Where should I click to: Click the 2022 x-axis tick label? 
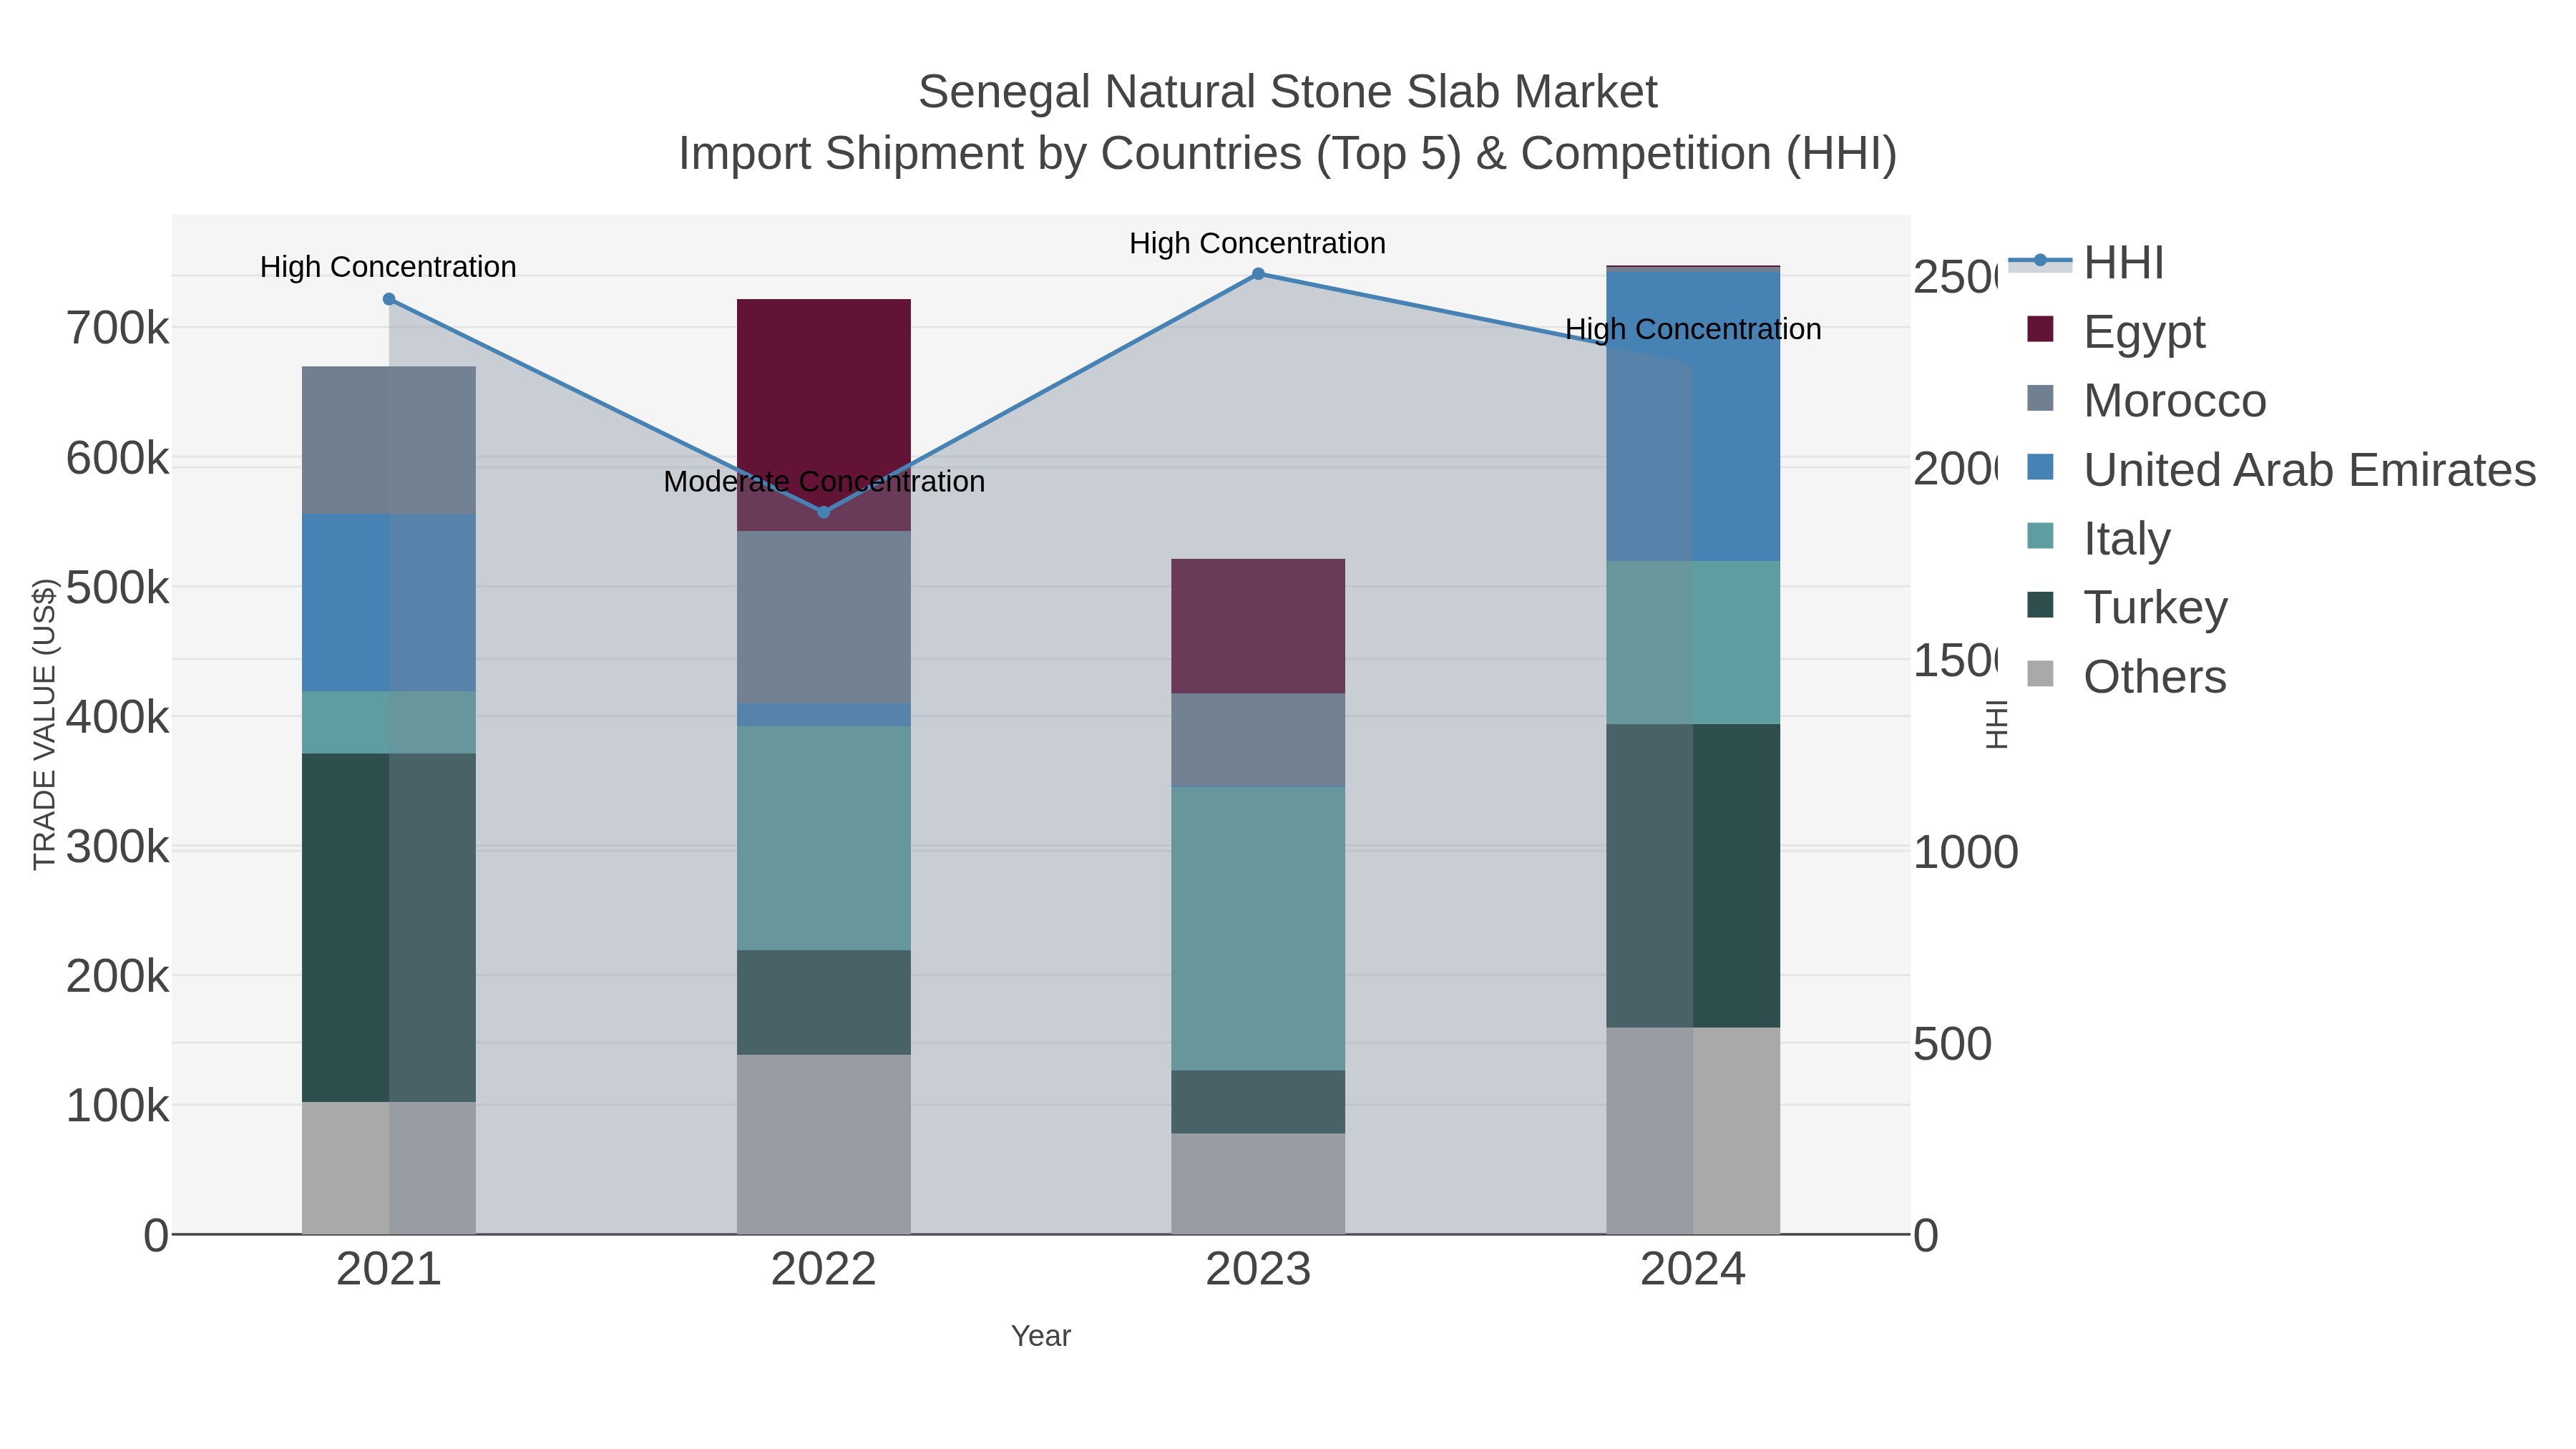coord(824,1270)
